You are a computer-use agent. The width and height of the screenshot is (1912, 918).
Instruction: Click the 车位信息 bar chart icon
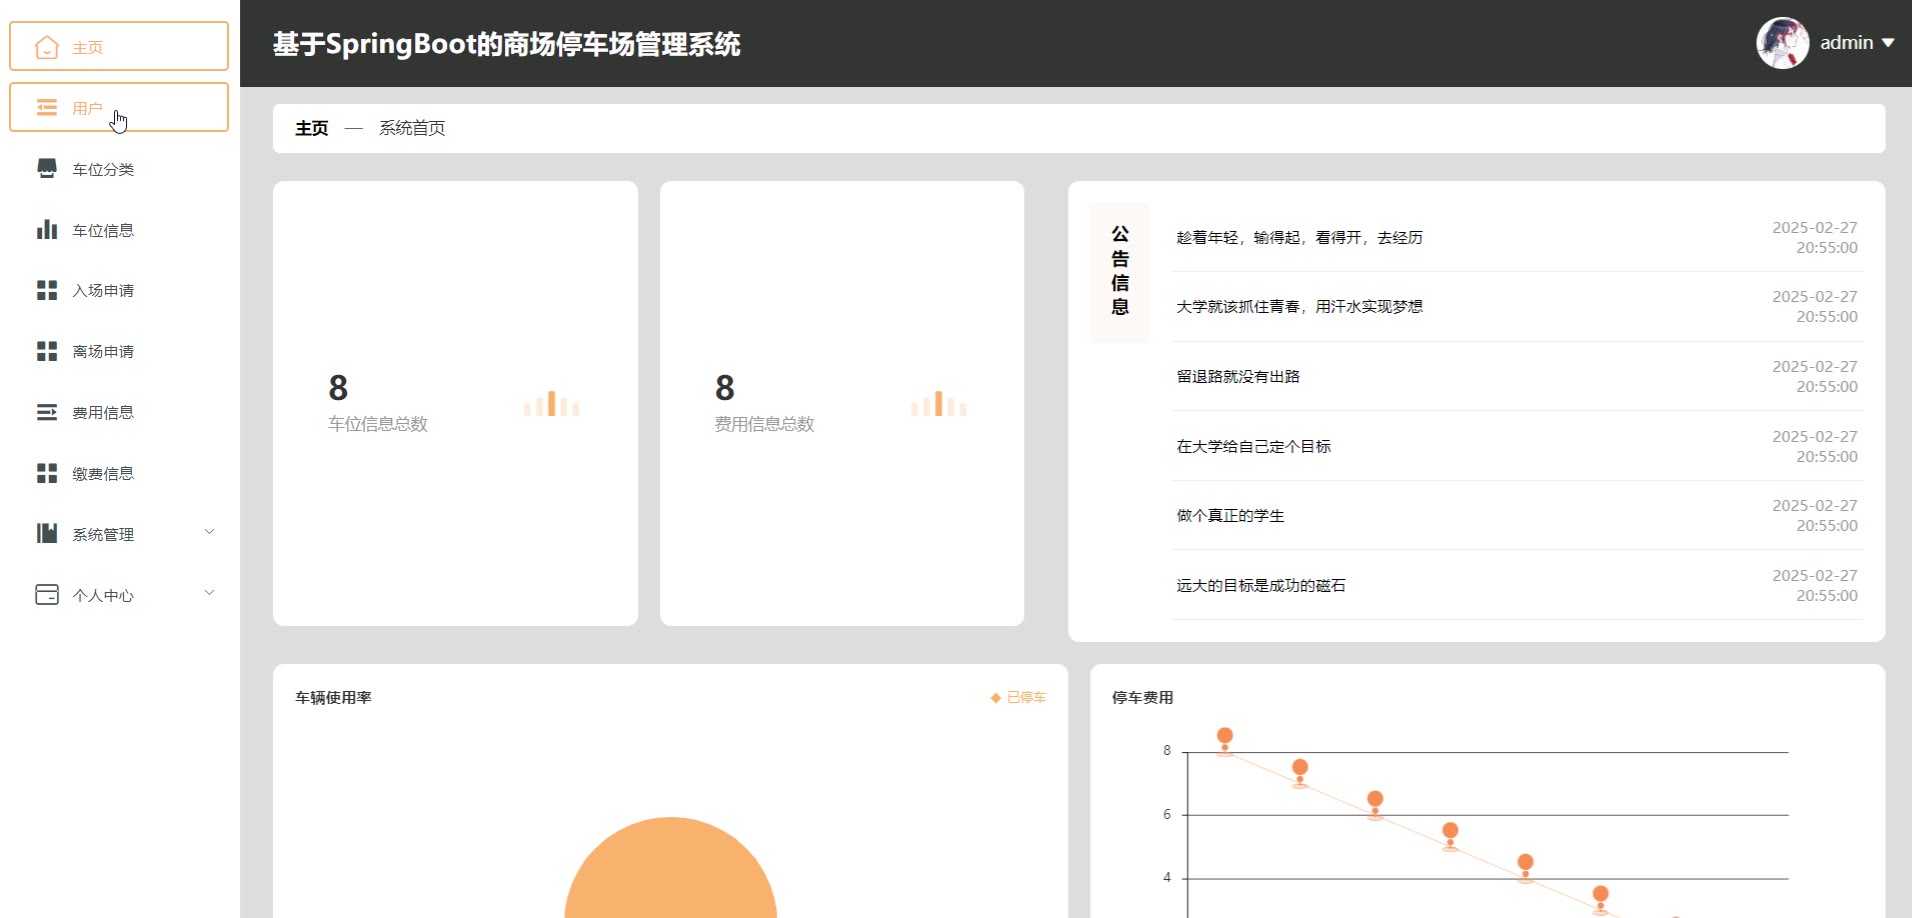(47, 230)
